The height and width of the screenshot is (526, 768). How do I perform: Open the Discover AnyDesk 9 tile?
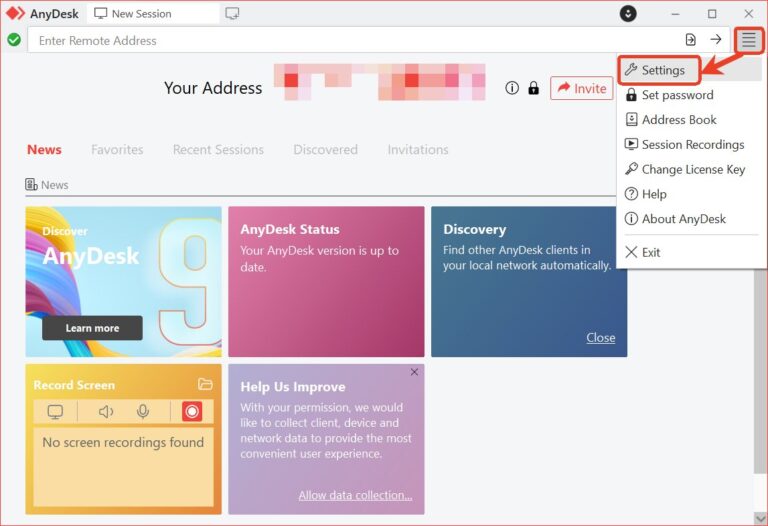[x=123, y=281]
